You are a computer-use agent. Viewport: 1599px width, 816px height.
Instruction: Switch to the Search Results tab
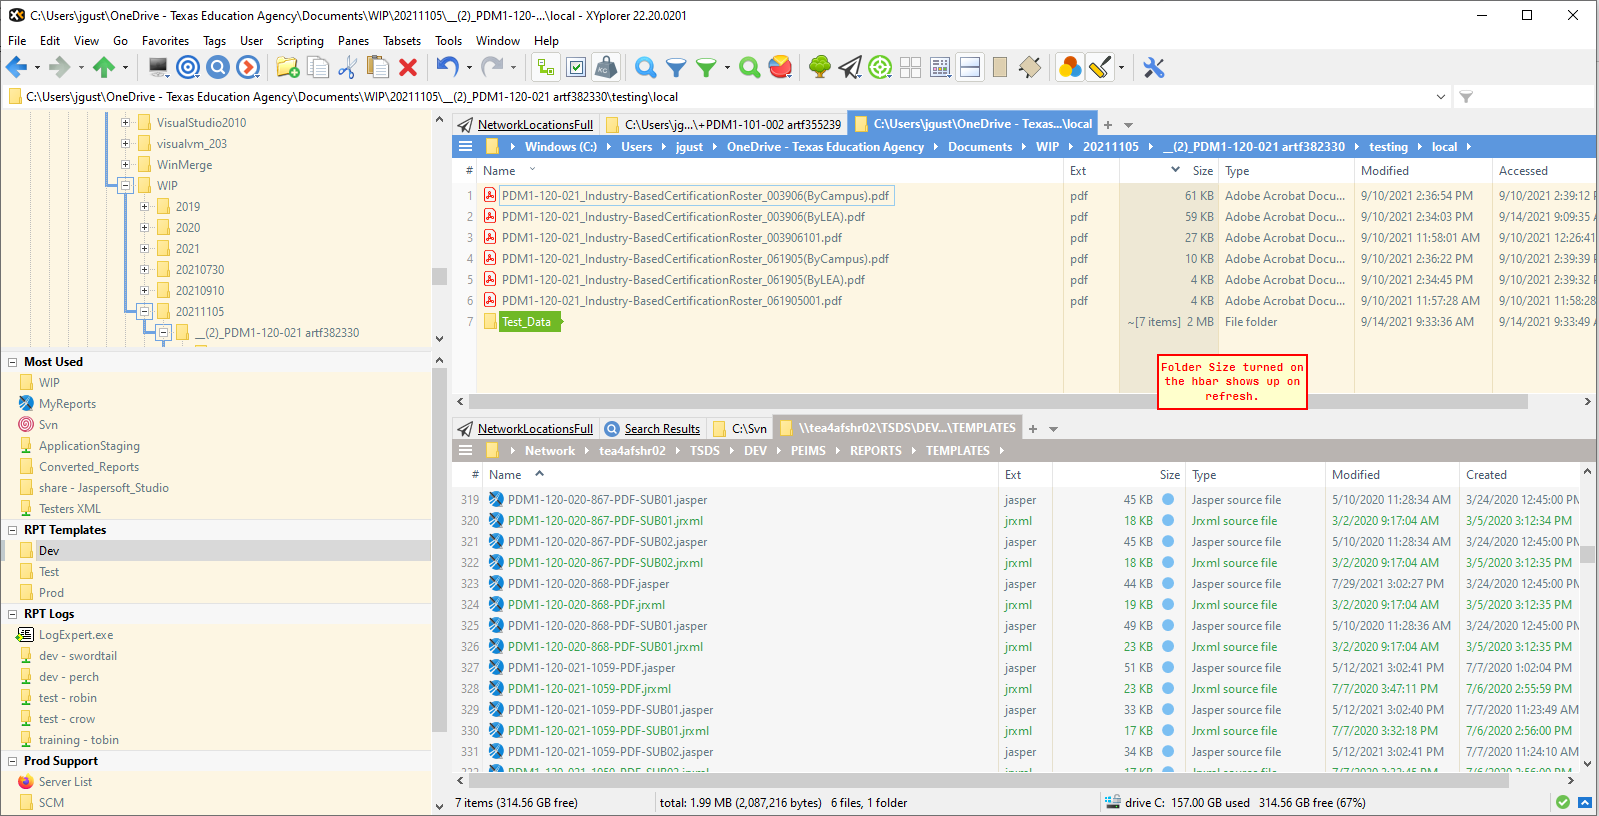point(661,429)
